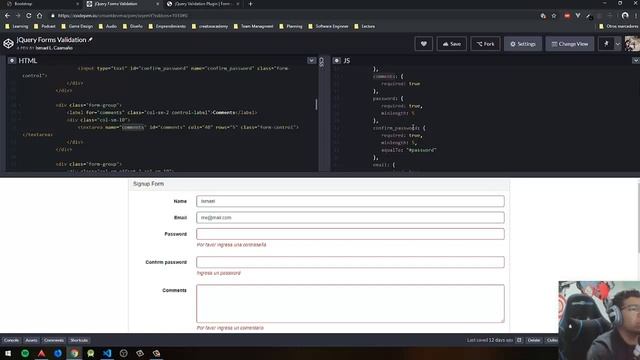The image size is (640, 360).
Task: Delete the pen
Action: pos(533,340)
